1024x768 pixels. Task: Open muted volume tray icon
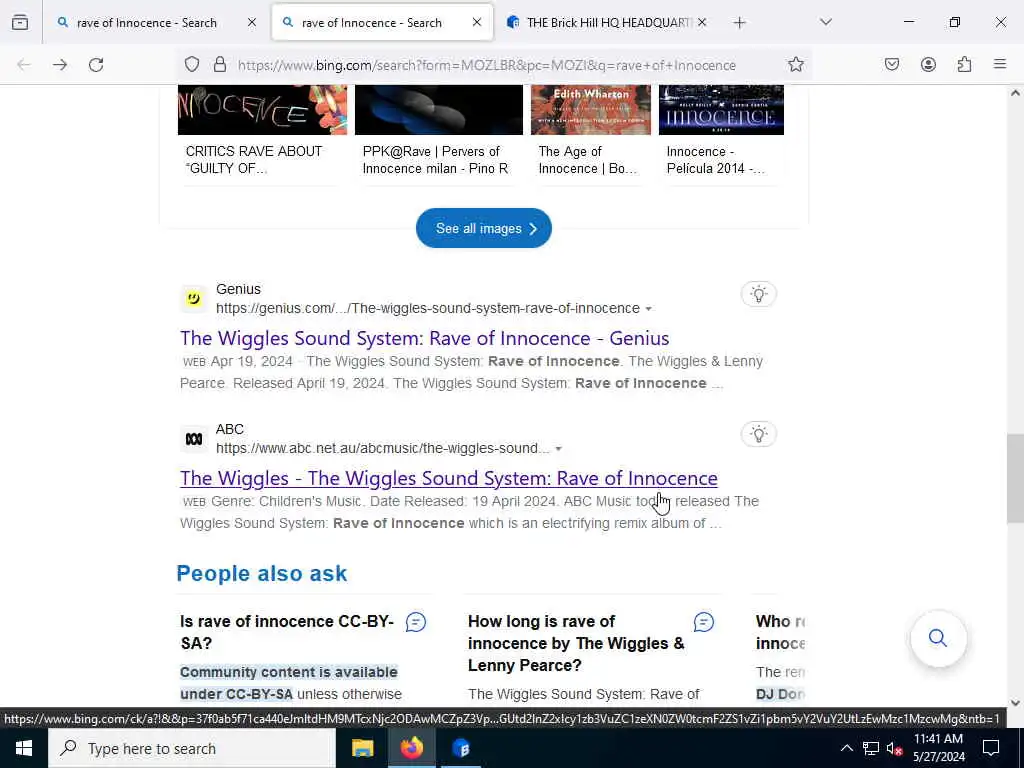pyautogui.click(x=894, y=748)
